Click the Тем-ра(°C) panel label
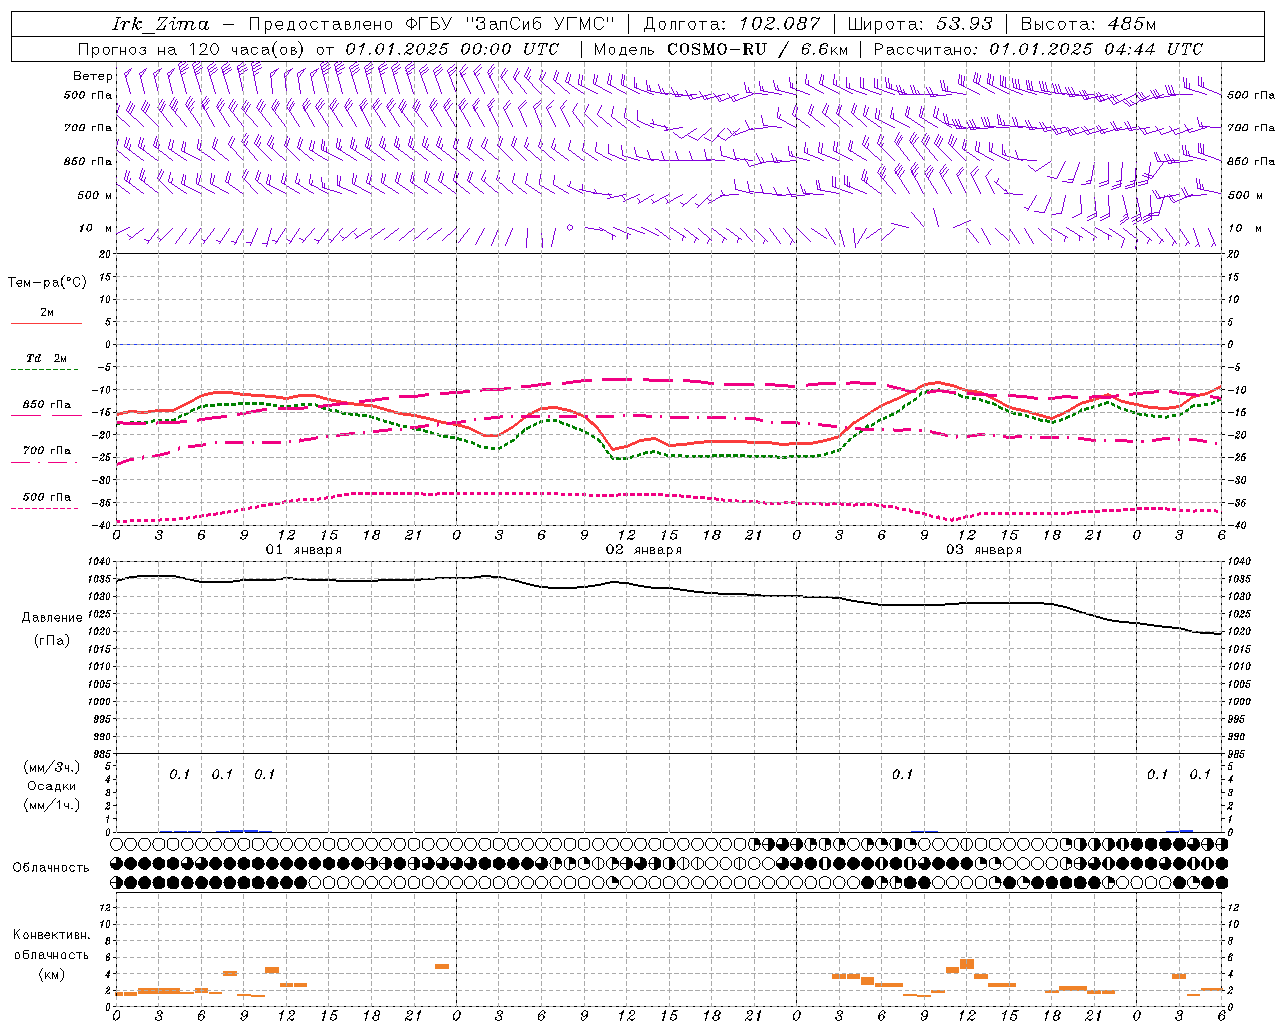 [x=47, y=282]
